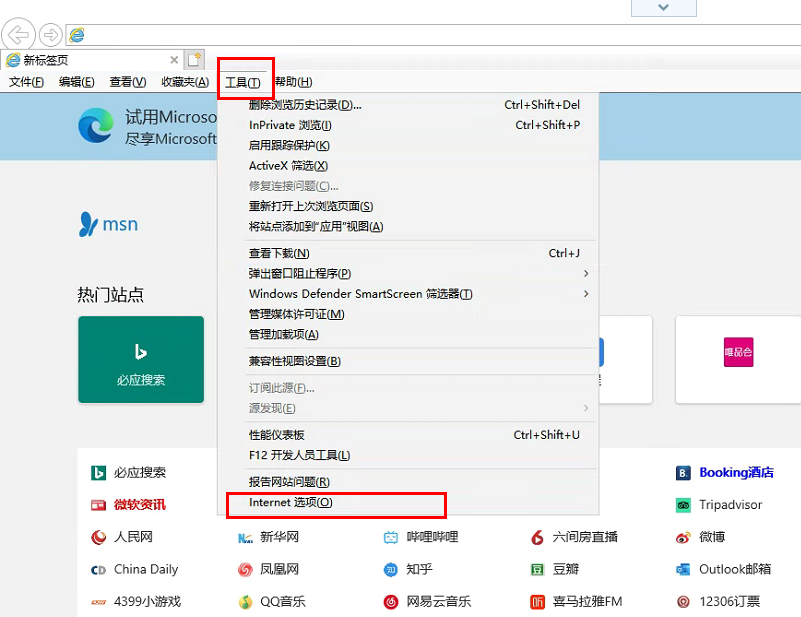Select the 新标签页 tab
This screenshot has height=617, width=801.
[92, 60]
